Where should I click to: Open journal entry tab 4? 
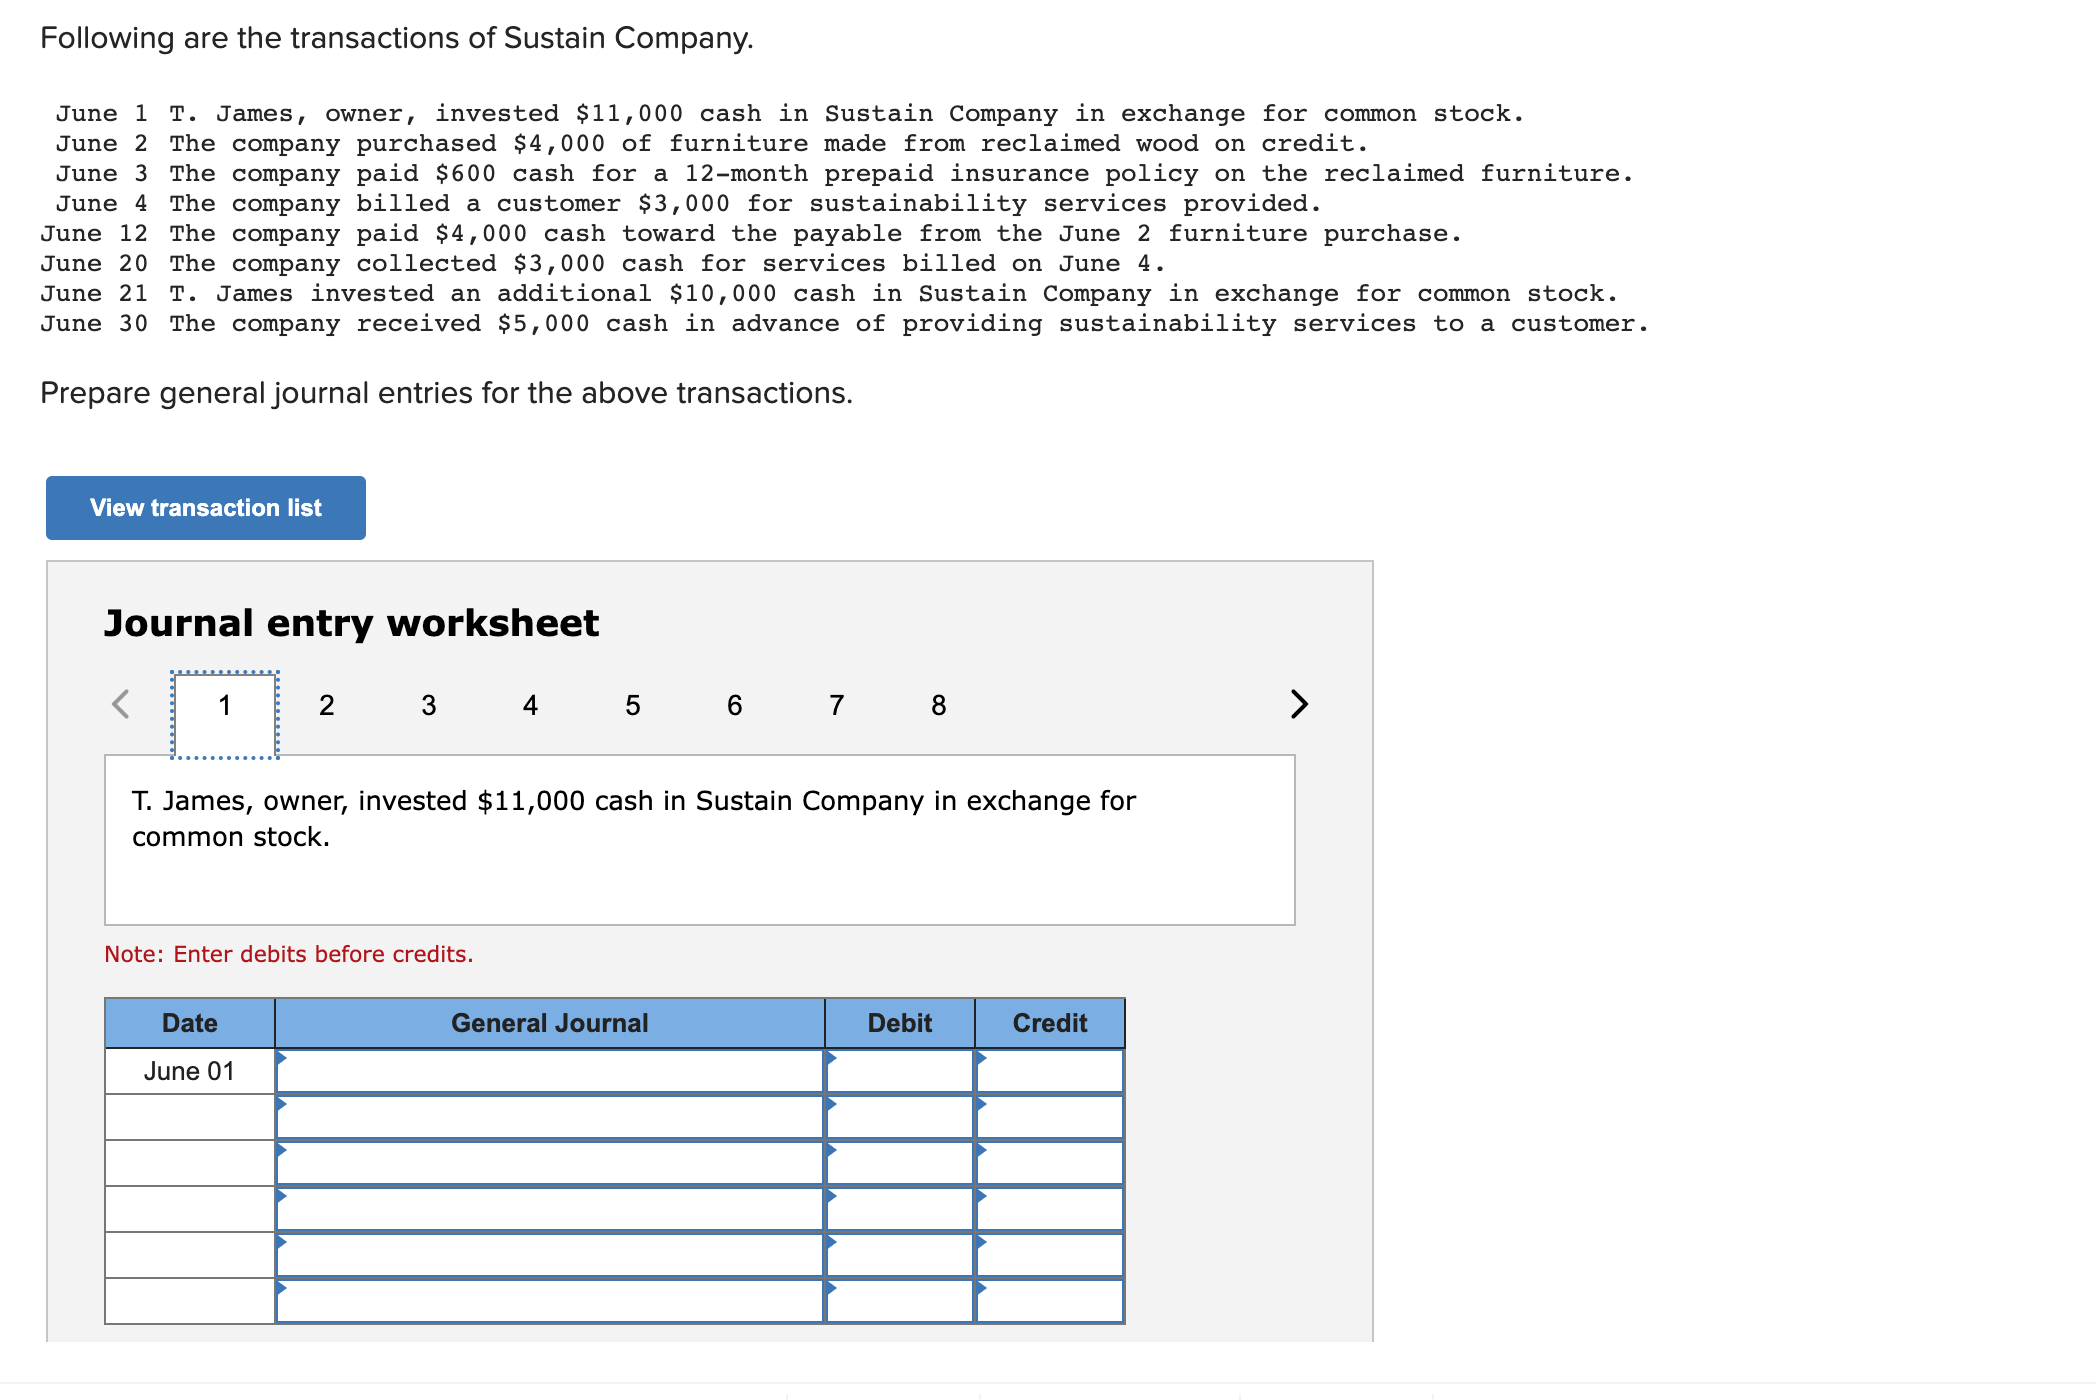[x=531, y=706]
